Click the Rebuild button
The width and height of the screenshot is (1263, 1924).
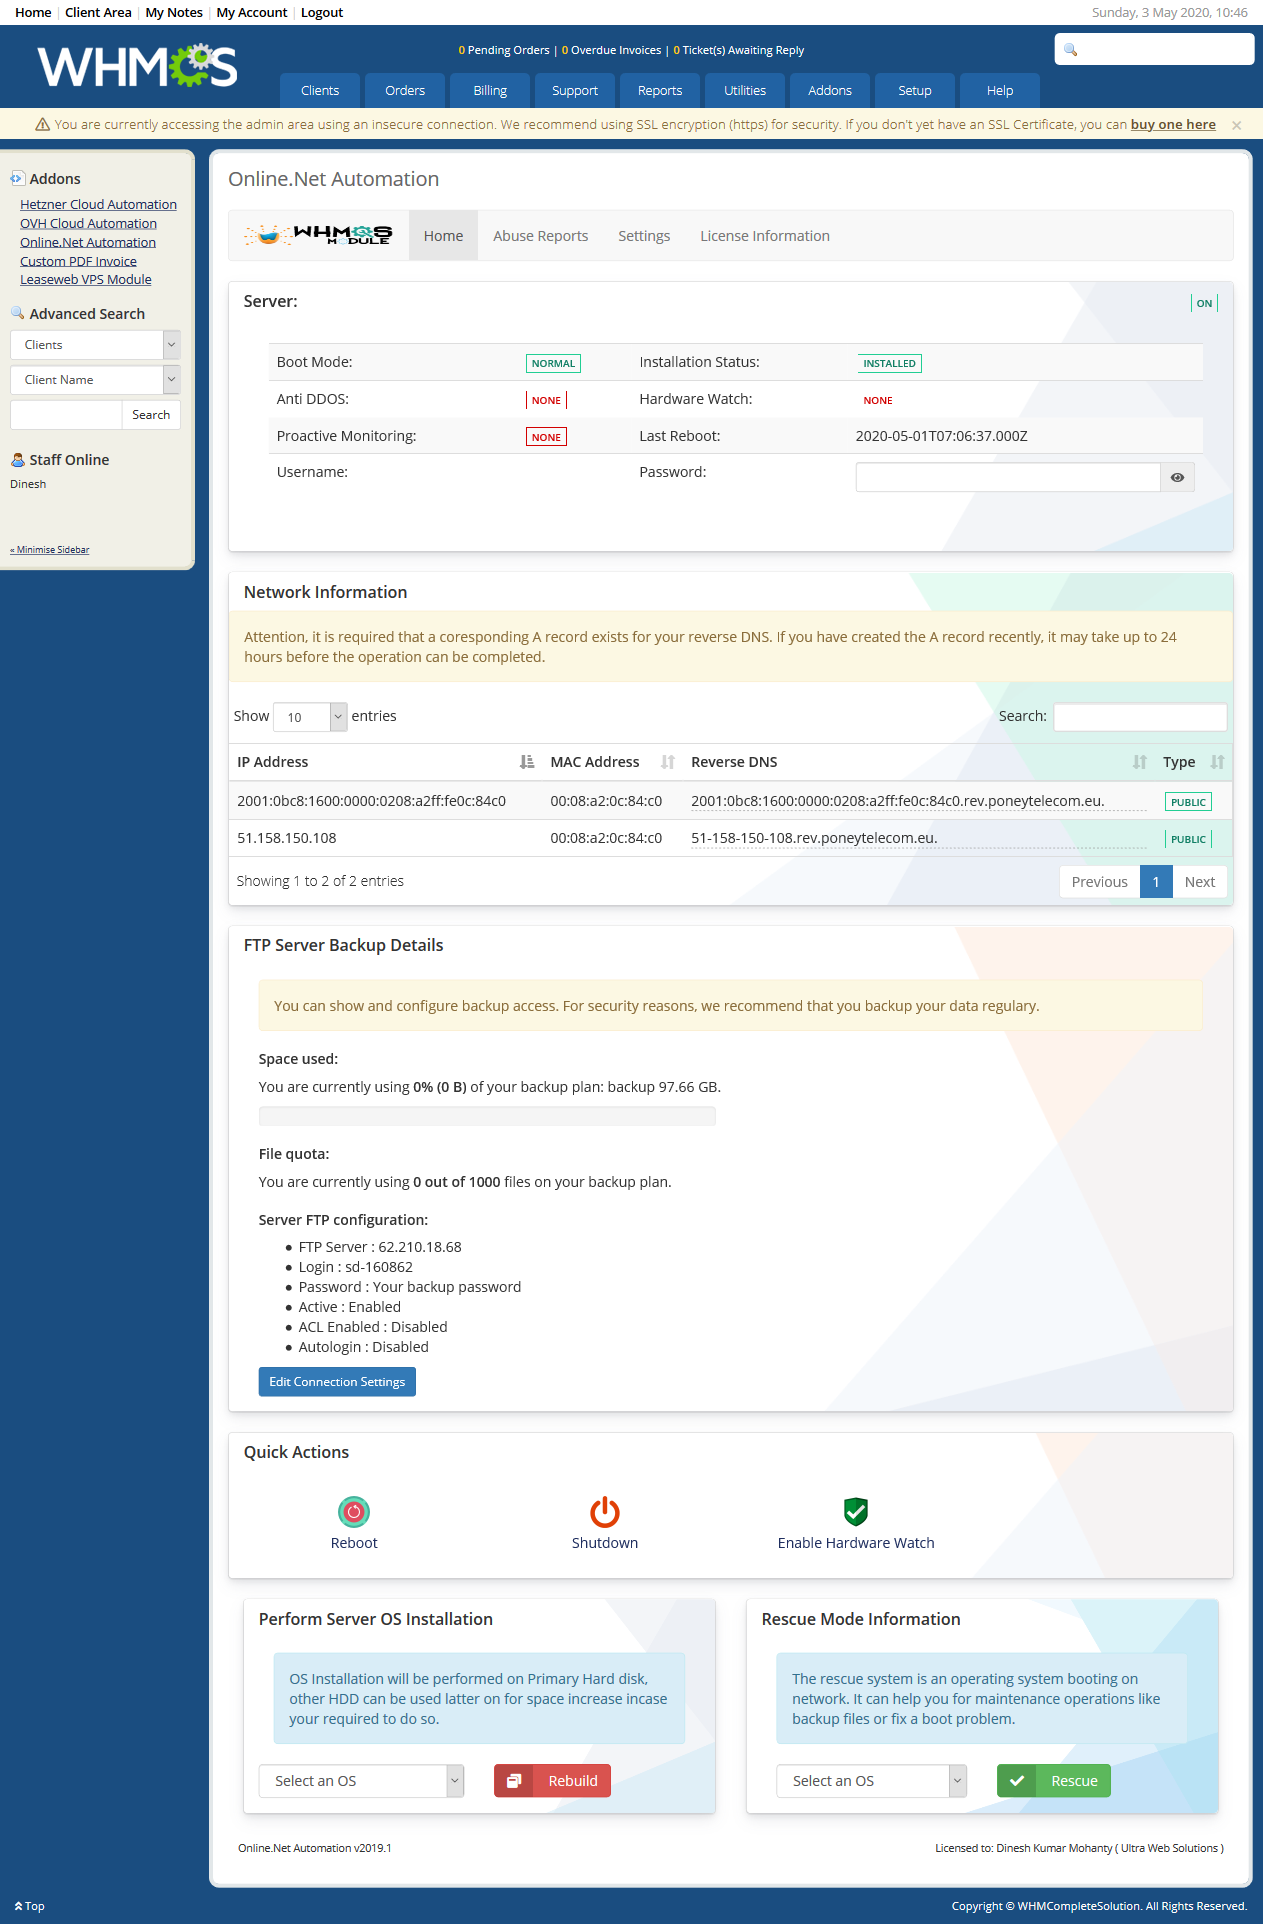pos(552,1781)
